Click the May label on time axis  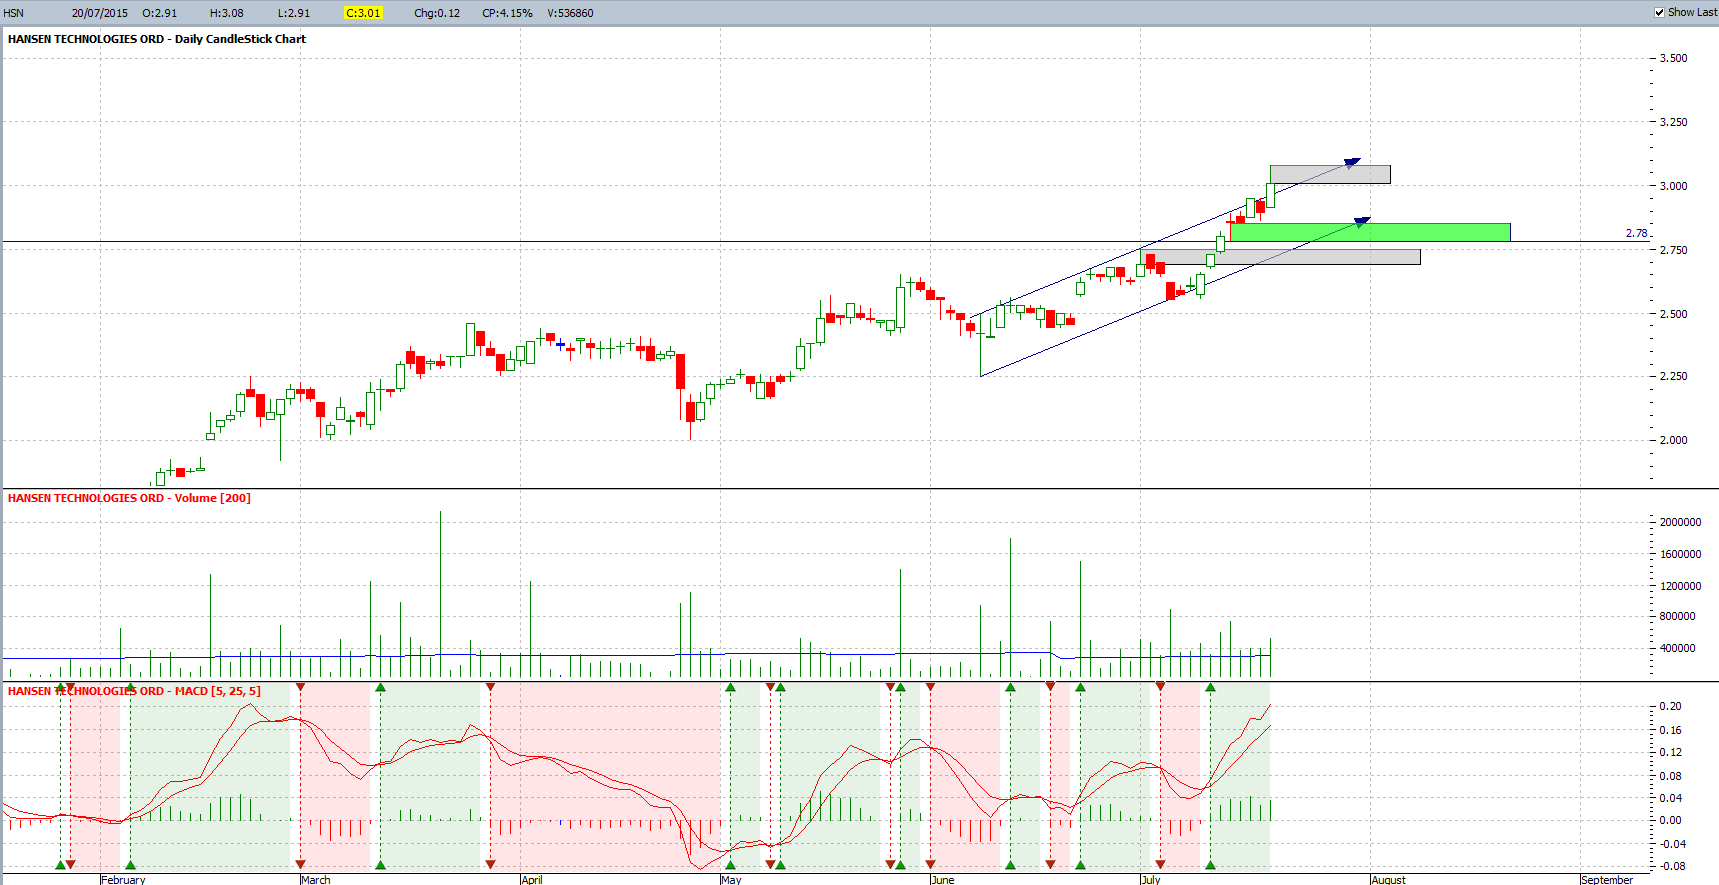pos(731,880)
